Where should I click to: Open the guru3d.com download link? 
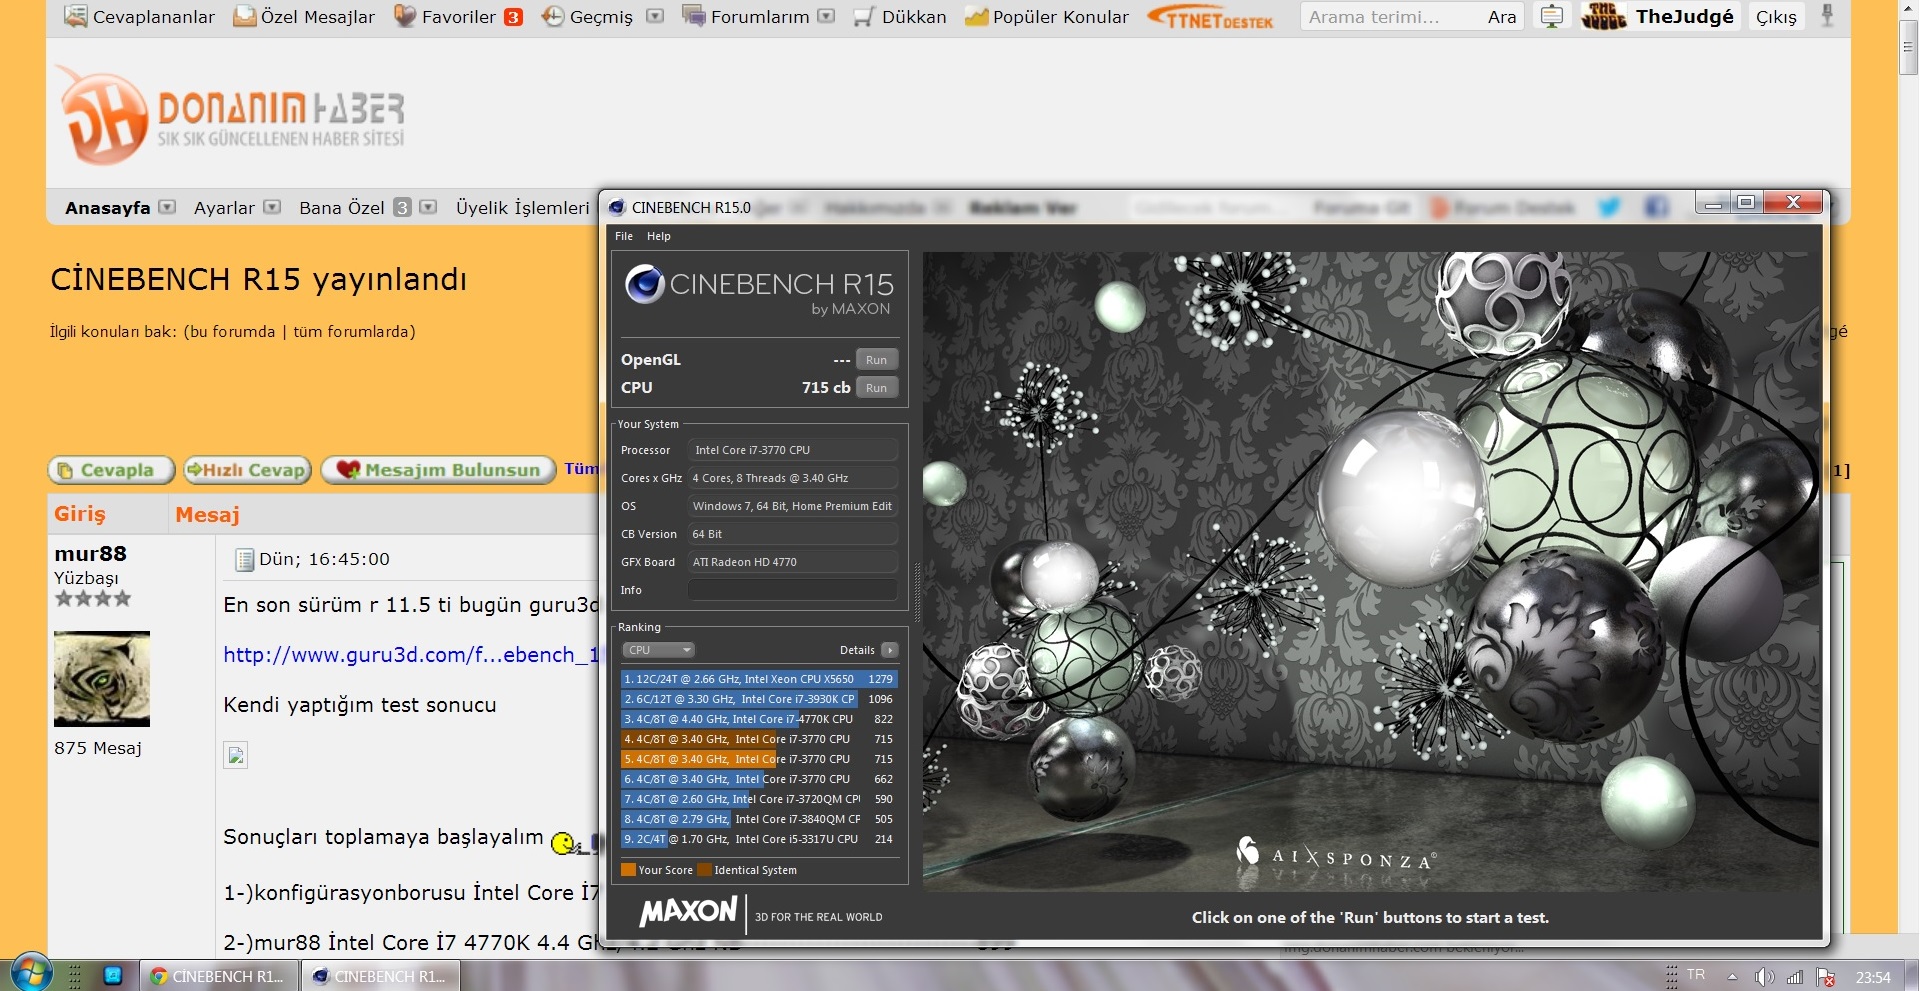click(x=411, y=655)
